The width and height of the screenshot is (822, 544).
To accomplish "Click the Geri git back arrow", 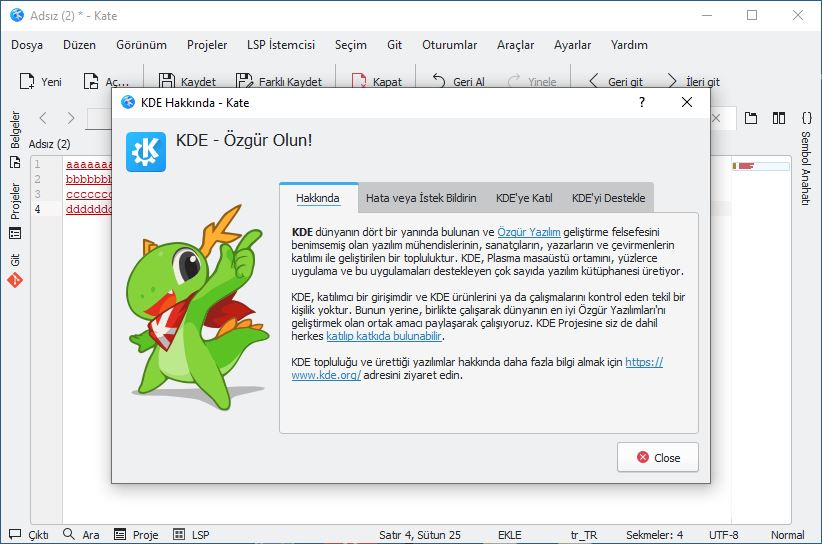I will tap(593, 81).
